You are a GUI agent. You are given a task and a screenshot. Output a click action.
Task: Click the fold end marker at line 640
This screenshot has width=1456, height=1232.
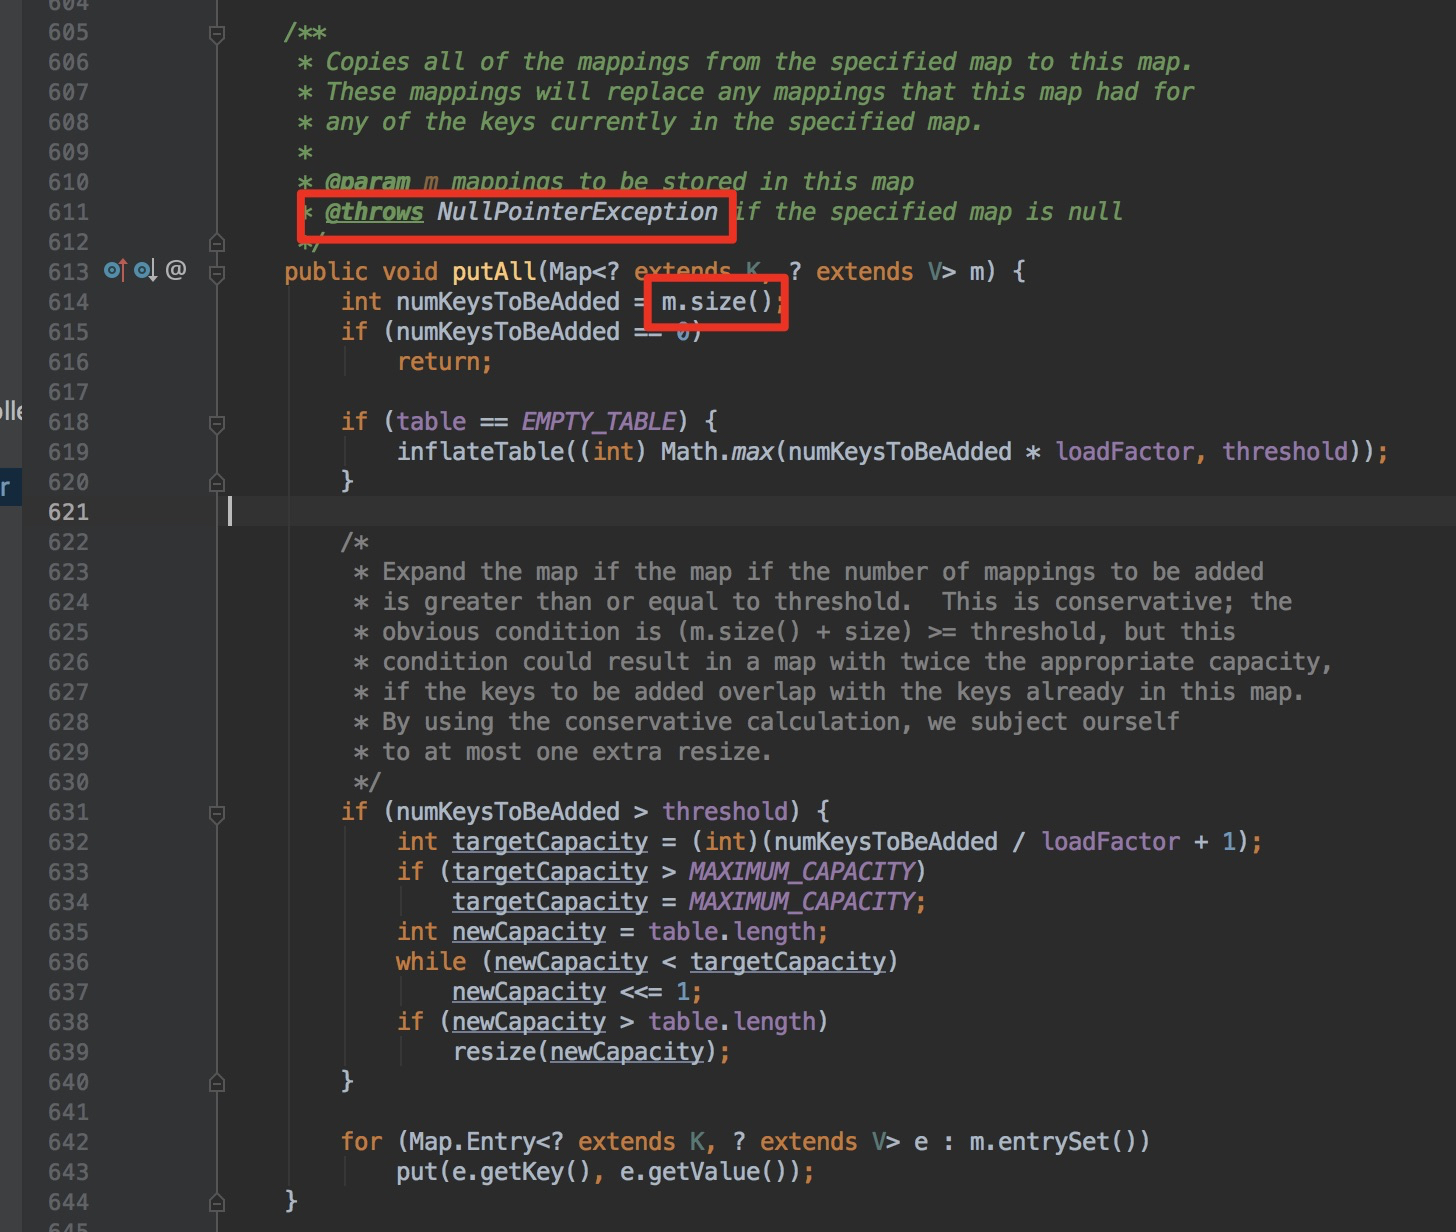point(216,1083)
